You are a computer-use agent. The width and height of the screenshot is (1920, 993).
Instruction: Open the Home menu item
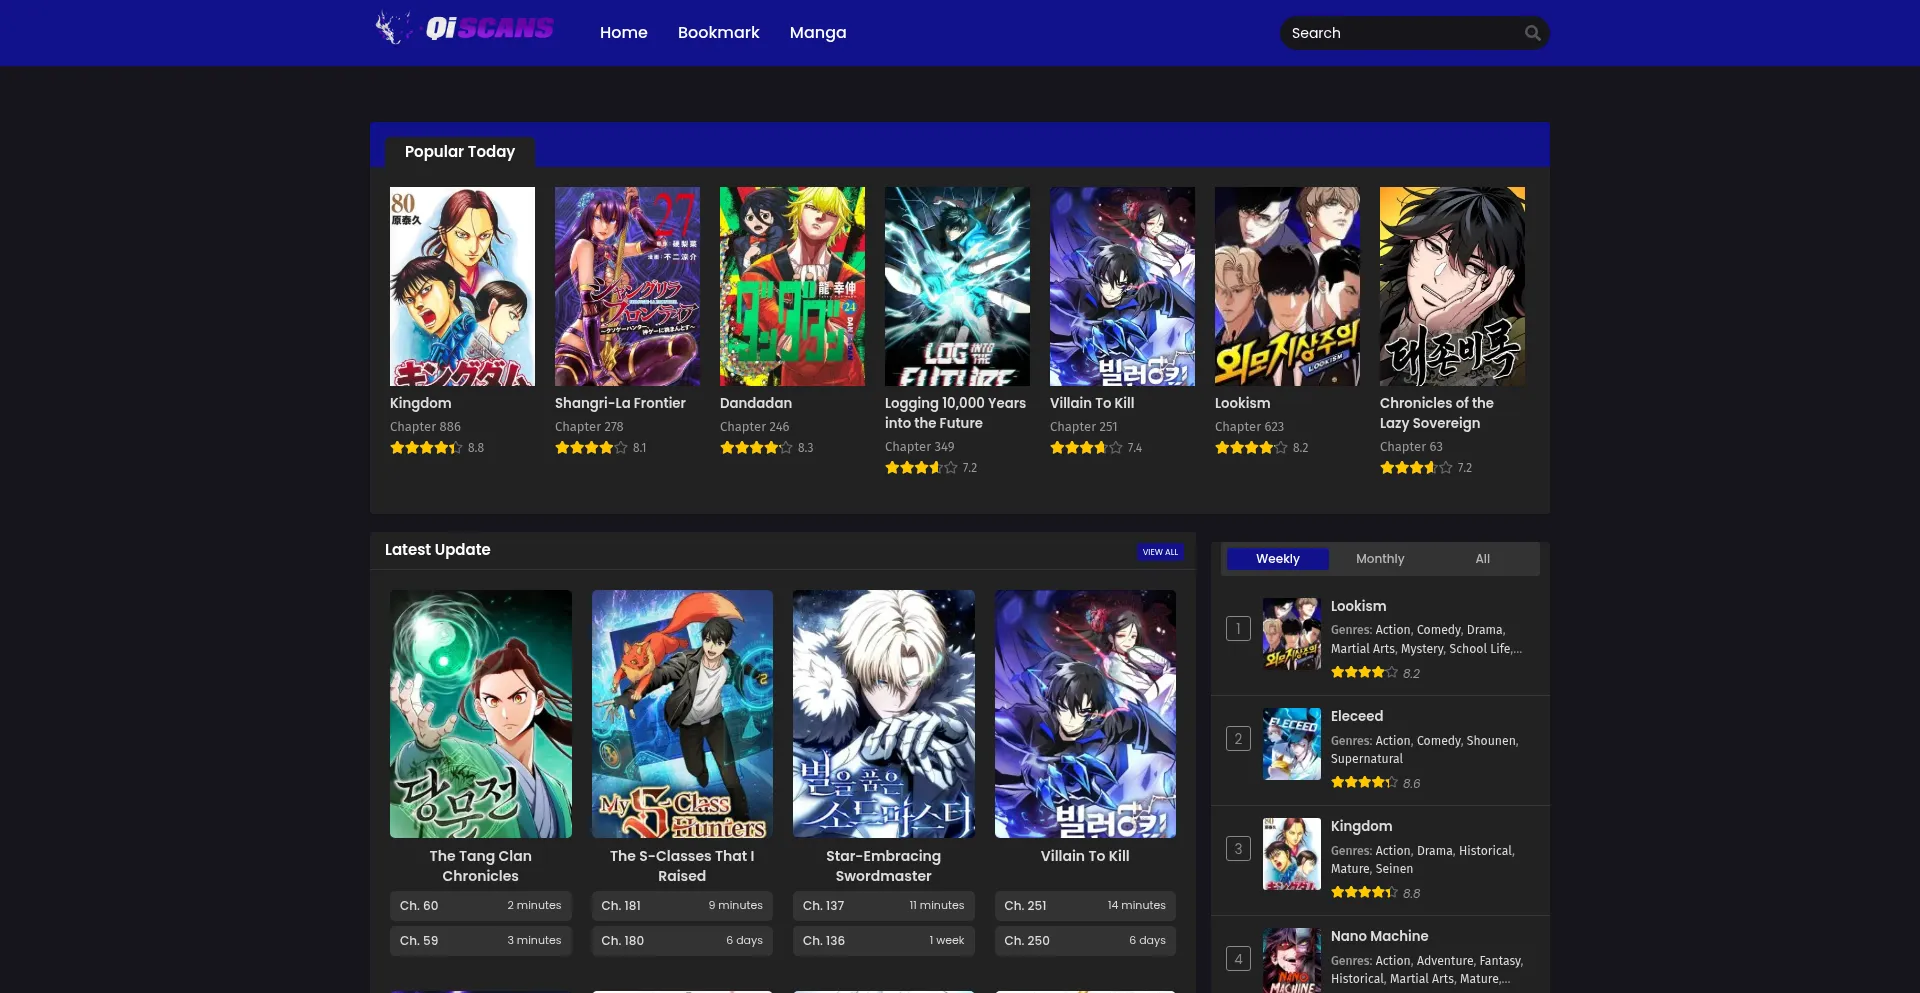tap(624, 33)
